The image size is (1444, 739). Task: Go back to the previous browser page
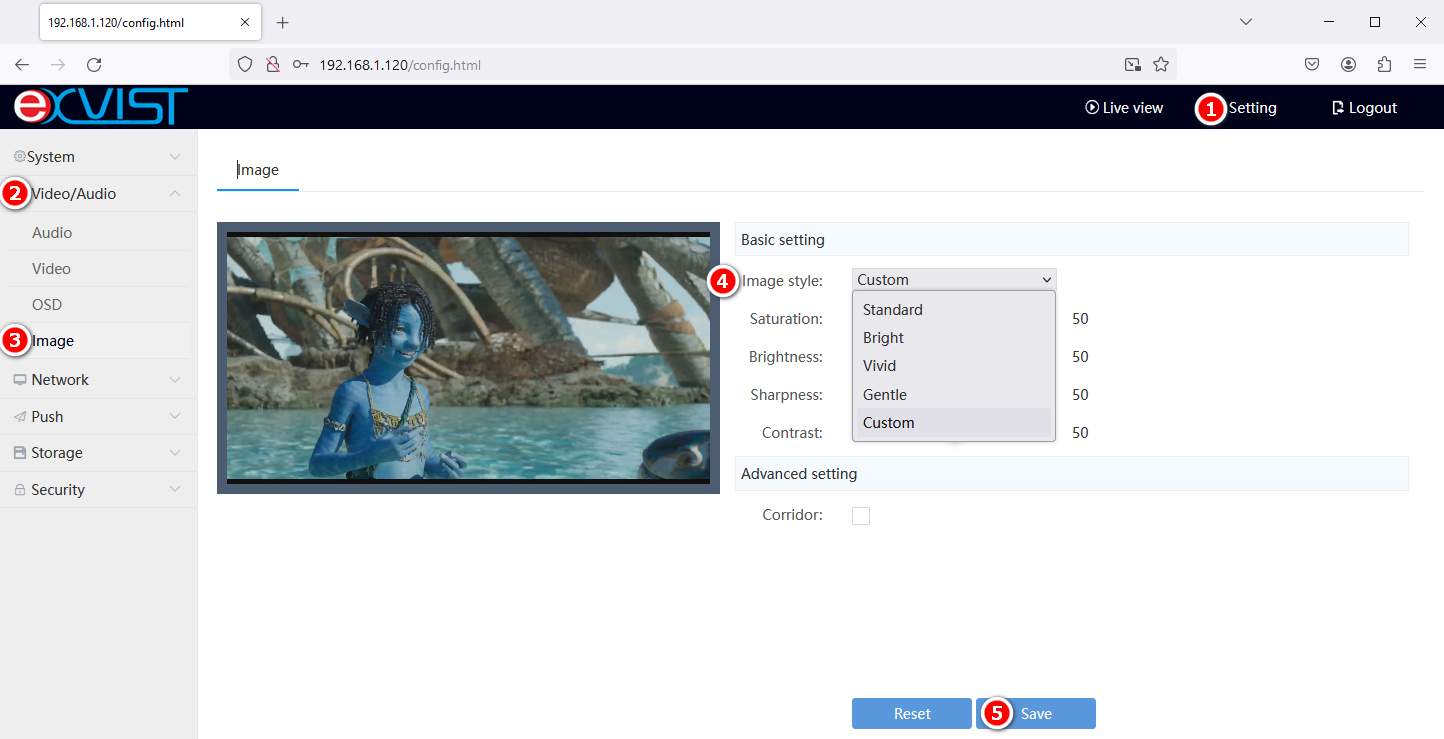[x=22, y=64]
